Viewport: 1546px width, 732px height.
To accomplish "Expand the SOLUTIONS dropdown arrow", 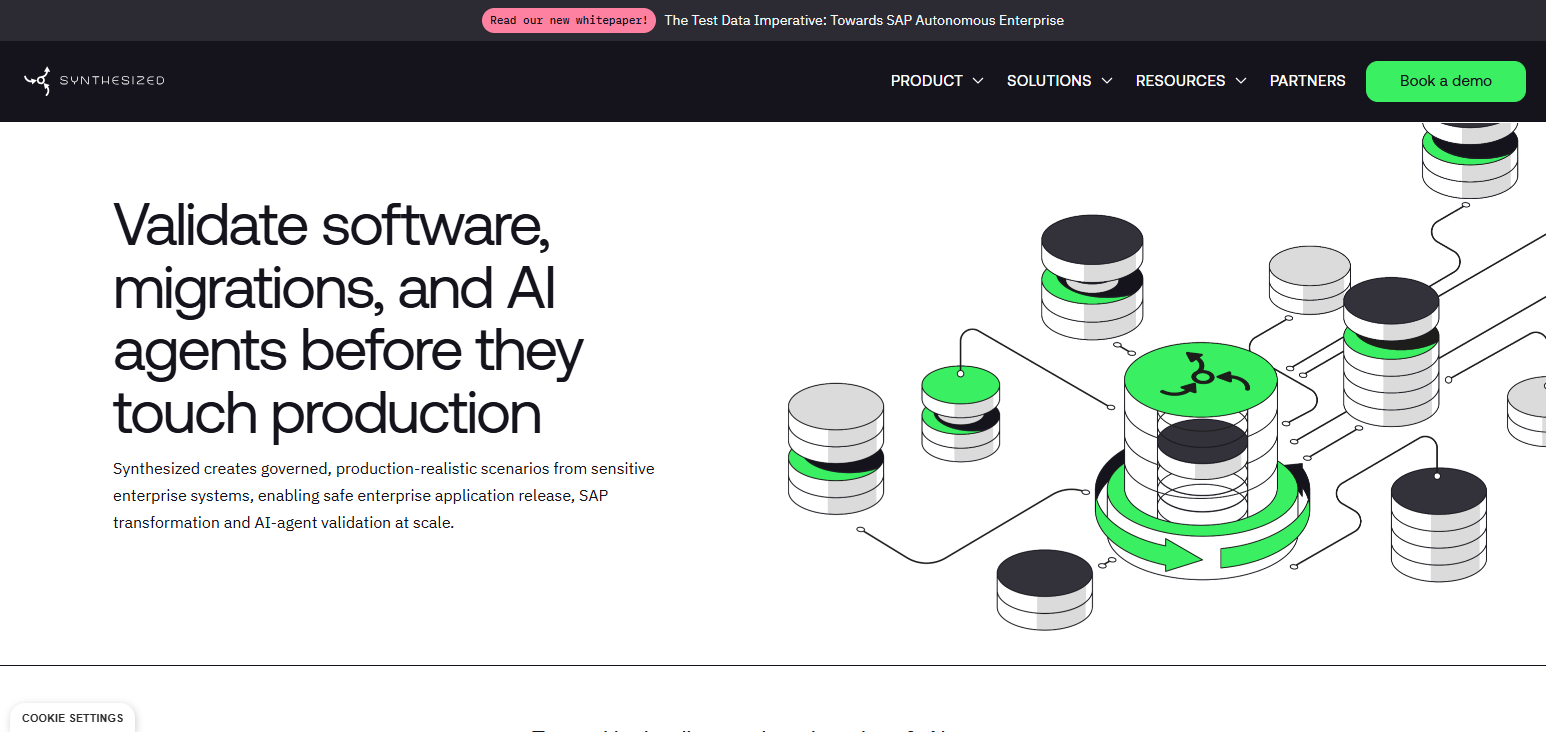I will (1107, 81).
